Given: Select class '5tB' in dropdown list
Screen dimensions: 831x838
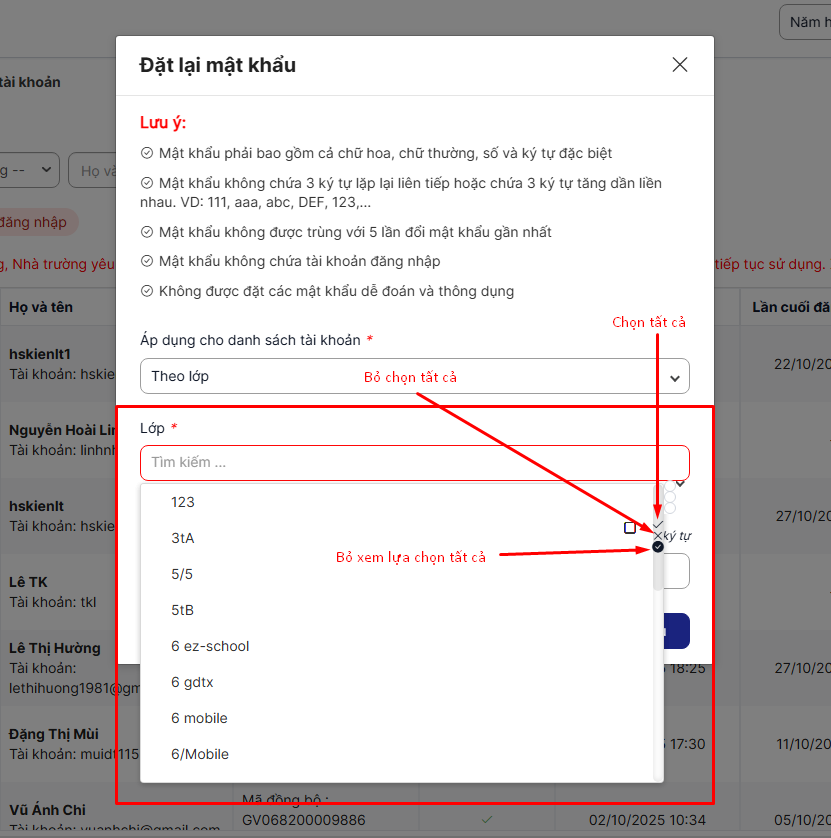Looking at the screenshot, I should click(x=183, y=610).
